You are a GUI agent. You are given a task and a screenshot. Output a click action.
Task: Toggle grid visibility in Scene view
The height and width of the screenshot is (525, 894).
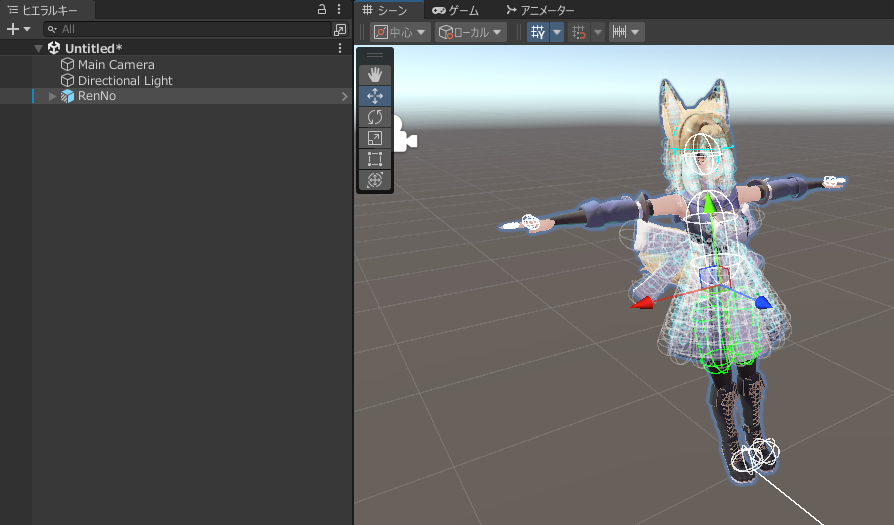tap(538, 32)
